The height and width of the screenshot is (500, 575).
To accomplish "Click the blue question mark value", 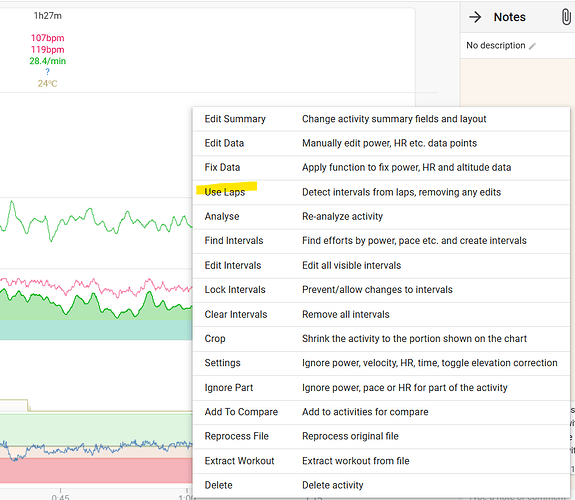I will coord(47,72).
